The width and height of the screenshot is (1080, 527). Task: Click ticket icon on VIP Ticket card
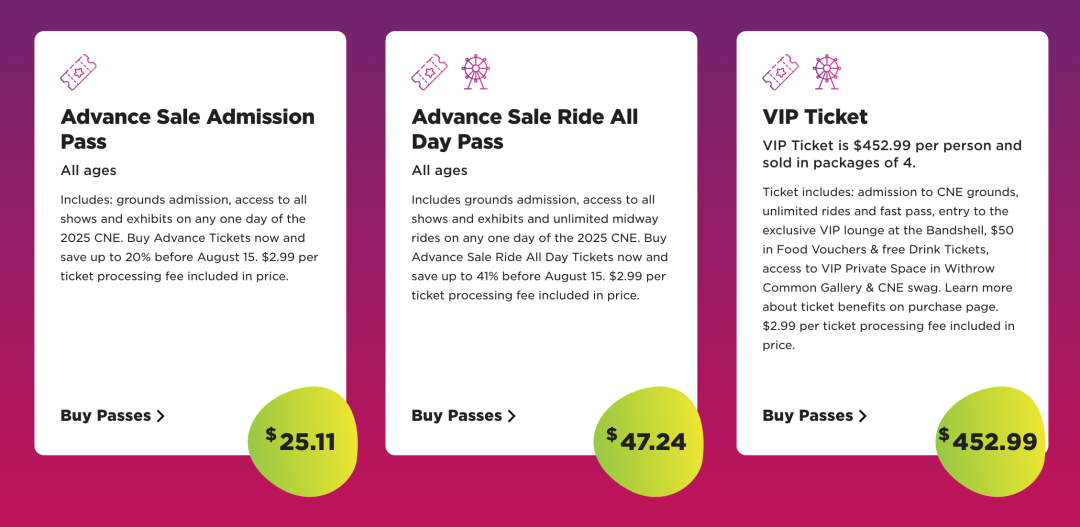point(781,72)
